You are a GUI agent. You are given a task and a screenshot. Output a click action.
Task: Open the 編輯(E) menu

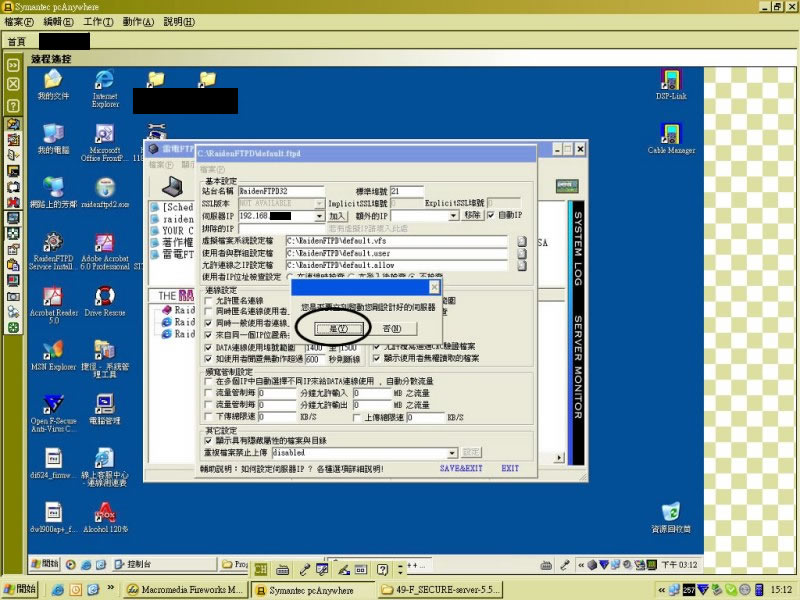58,22
